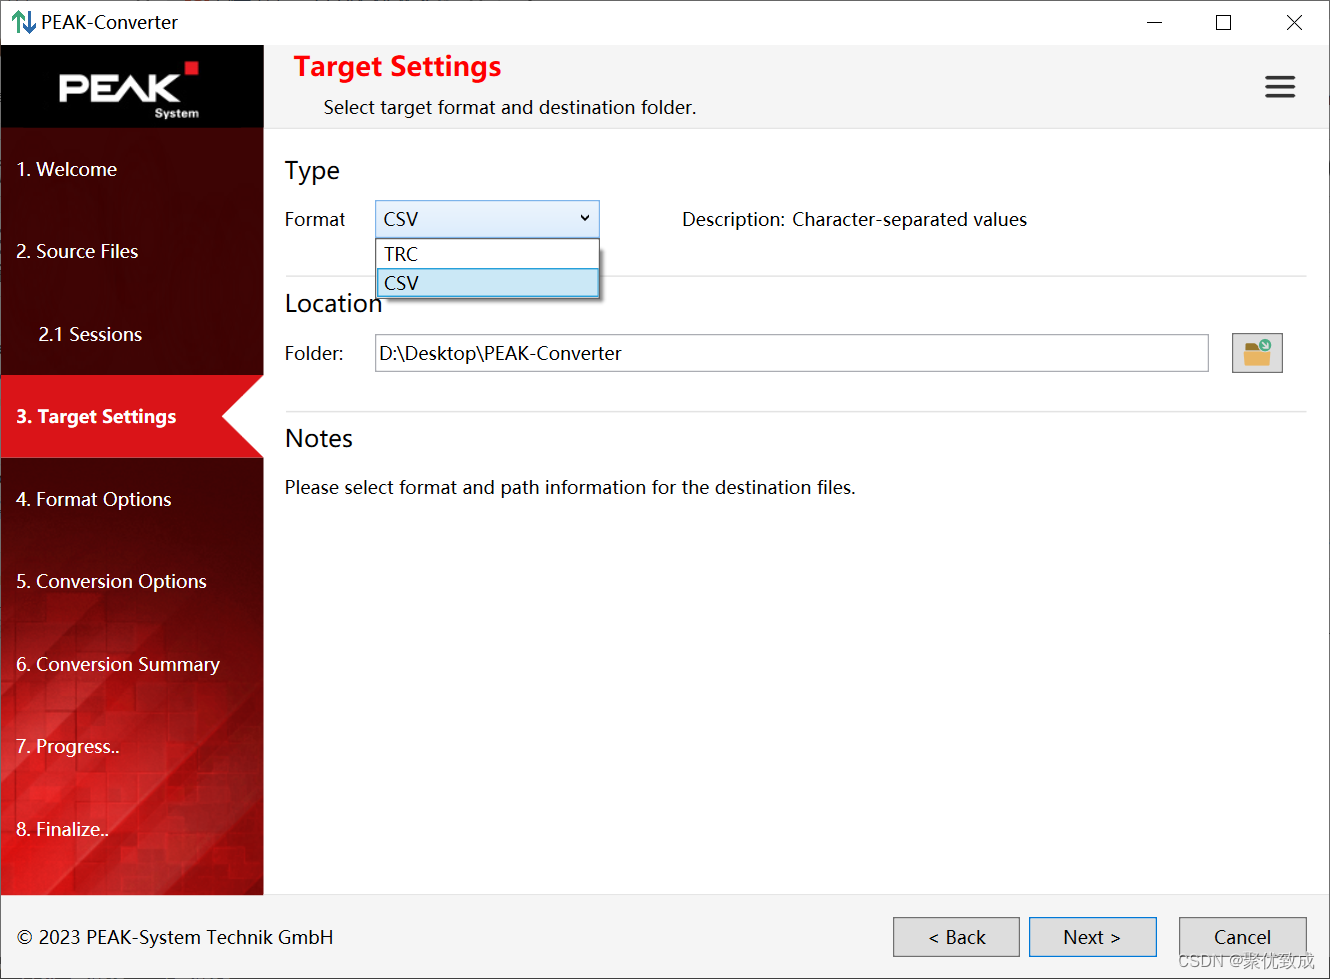Click the browse folder icon button
The height and width of the screenshot is (979, 1330).
1257,353
